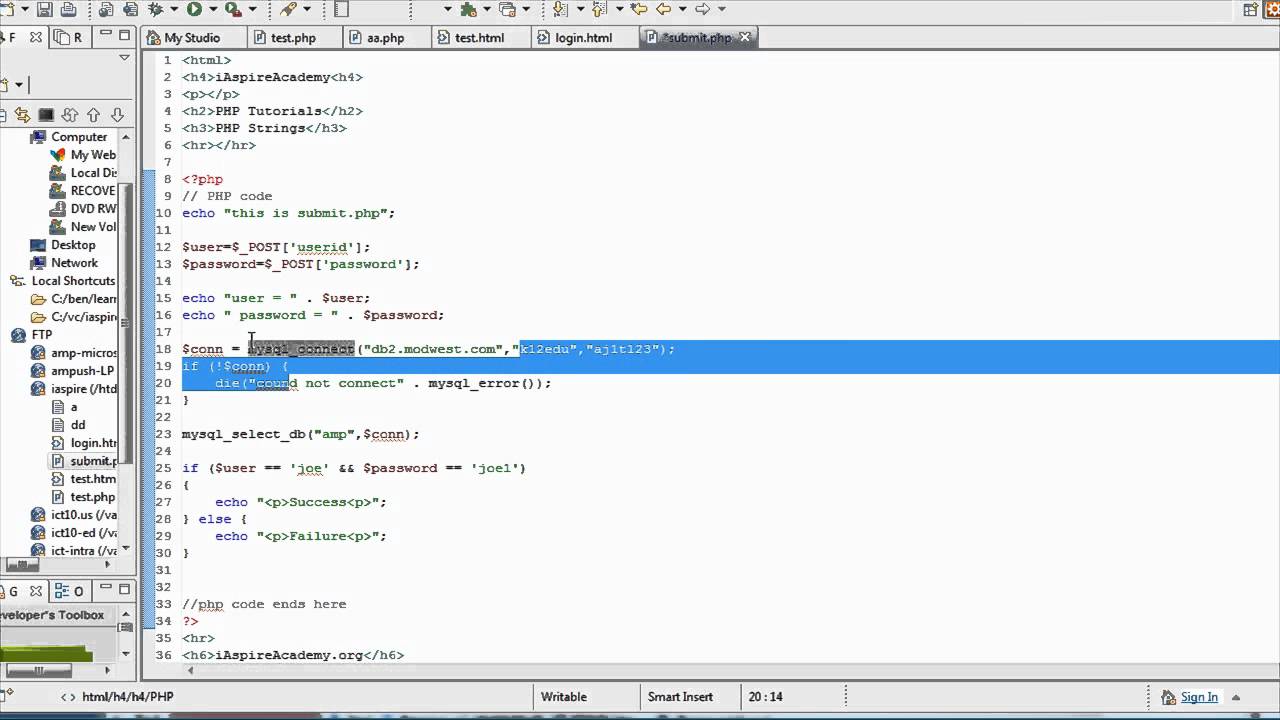
Task: Click the html/h4/h4/PHP breadcrumb path
Action: point(127,697)
